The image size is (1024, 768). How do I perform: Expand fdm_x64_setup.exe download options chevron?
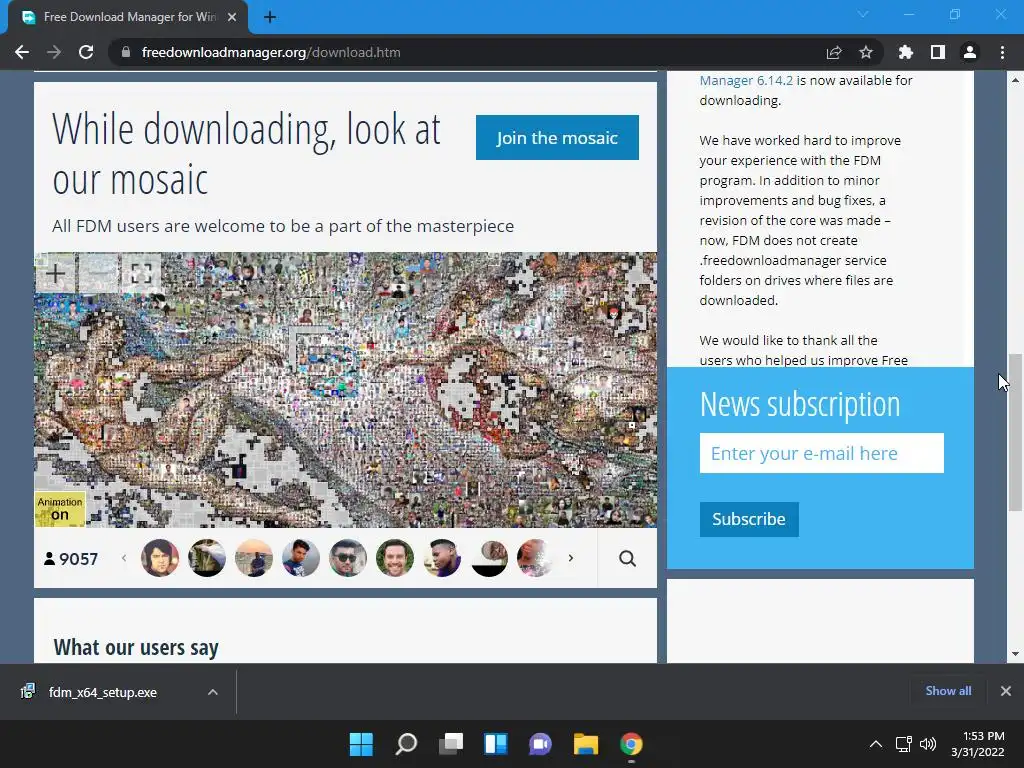pyautogui.click(x=212, y=692)
